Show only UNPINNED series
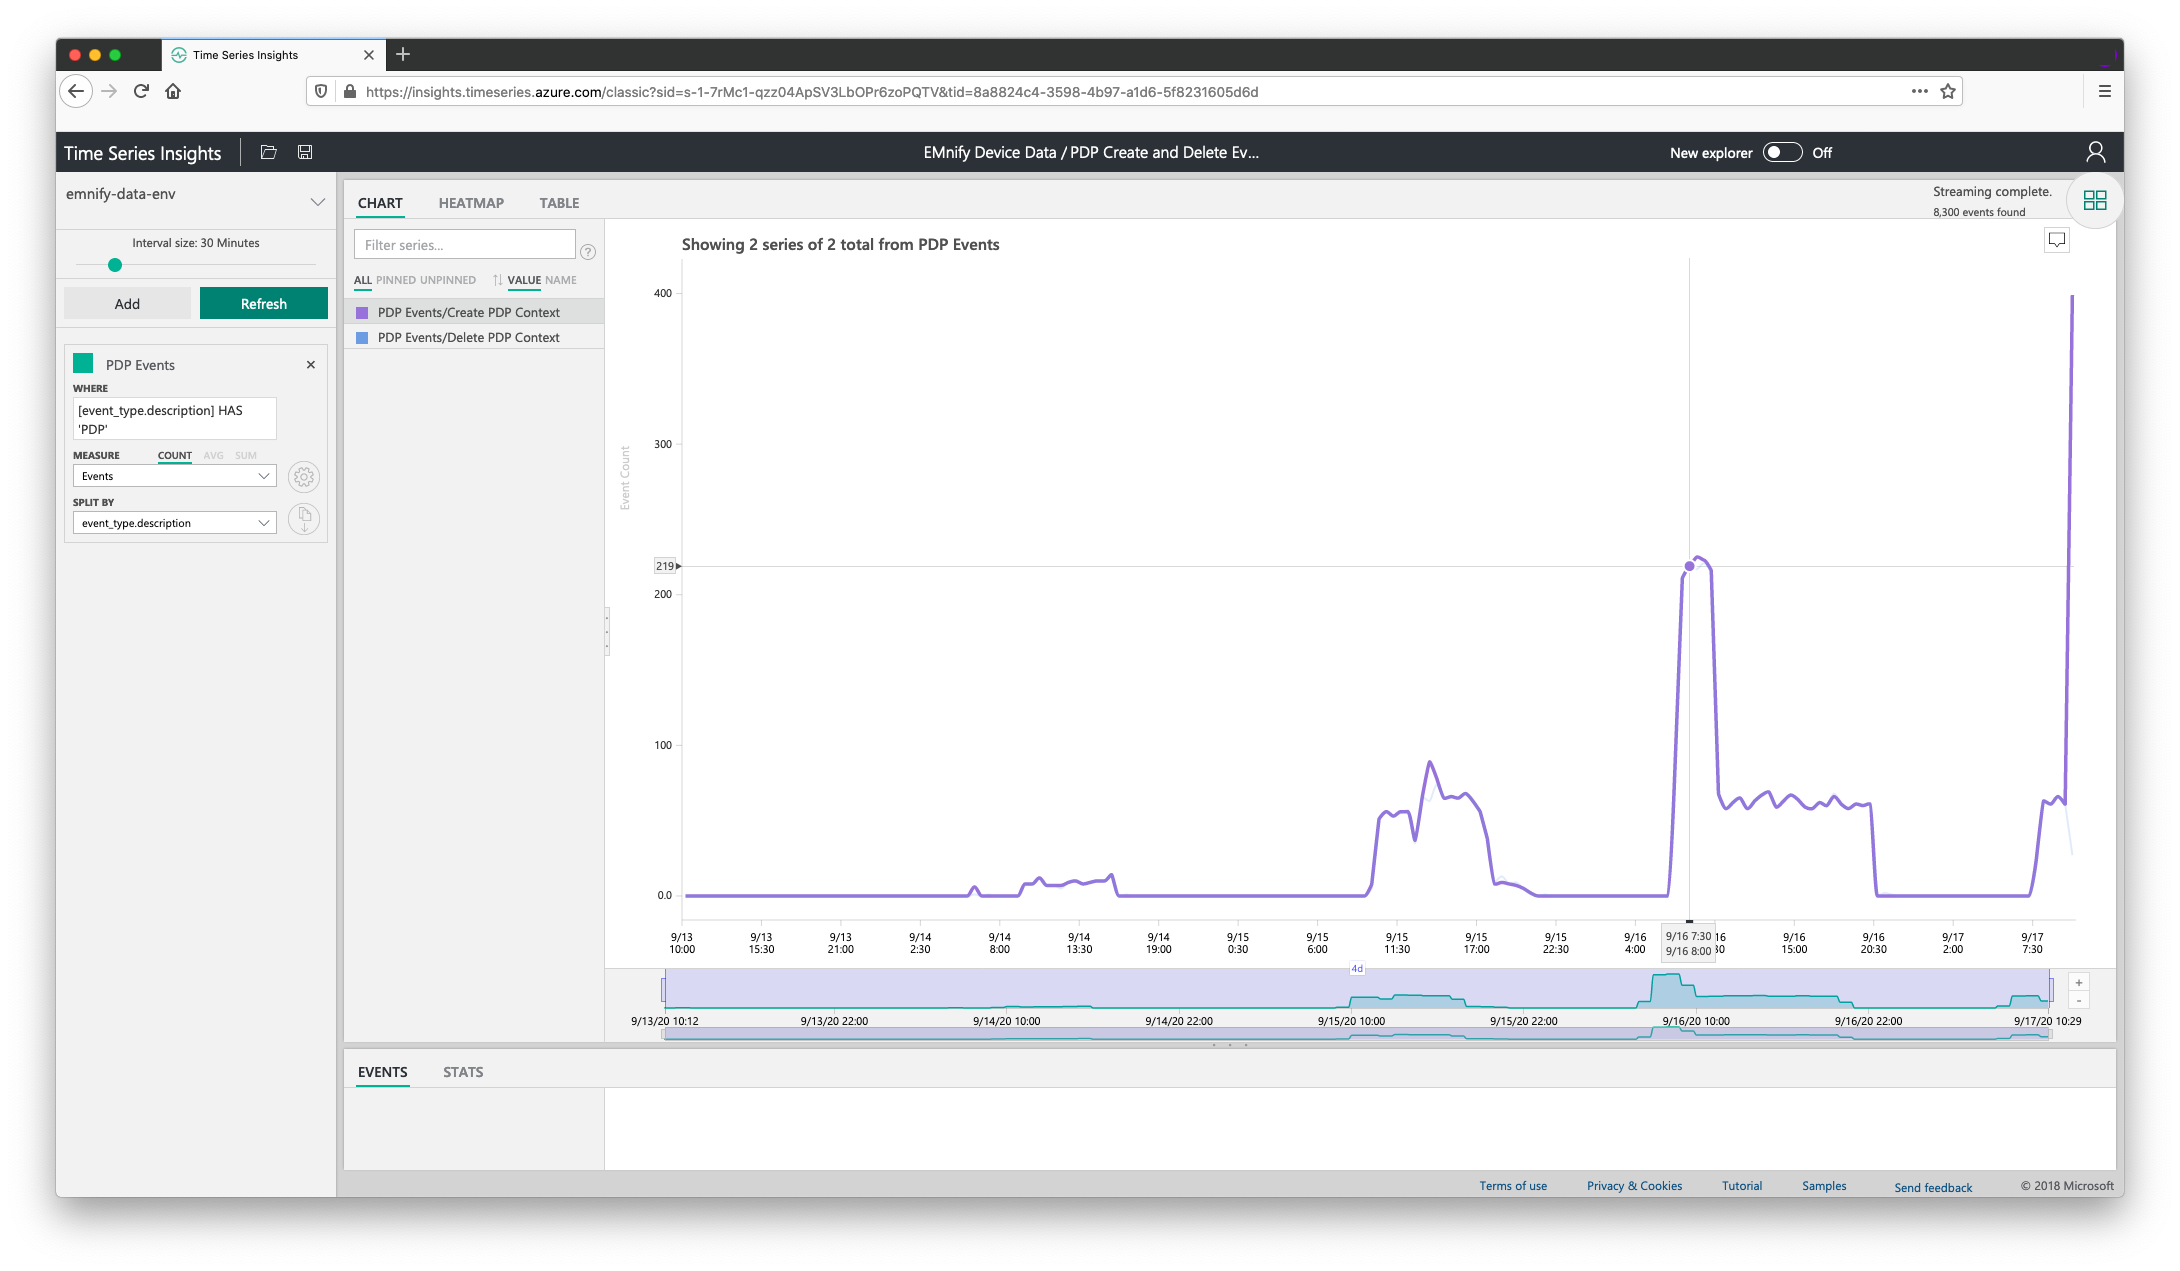 click(x=448, y=280)
